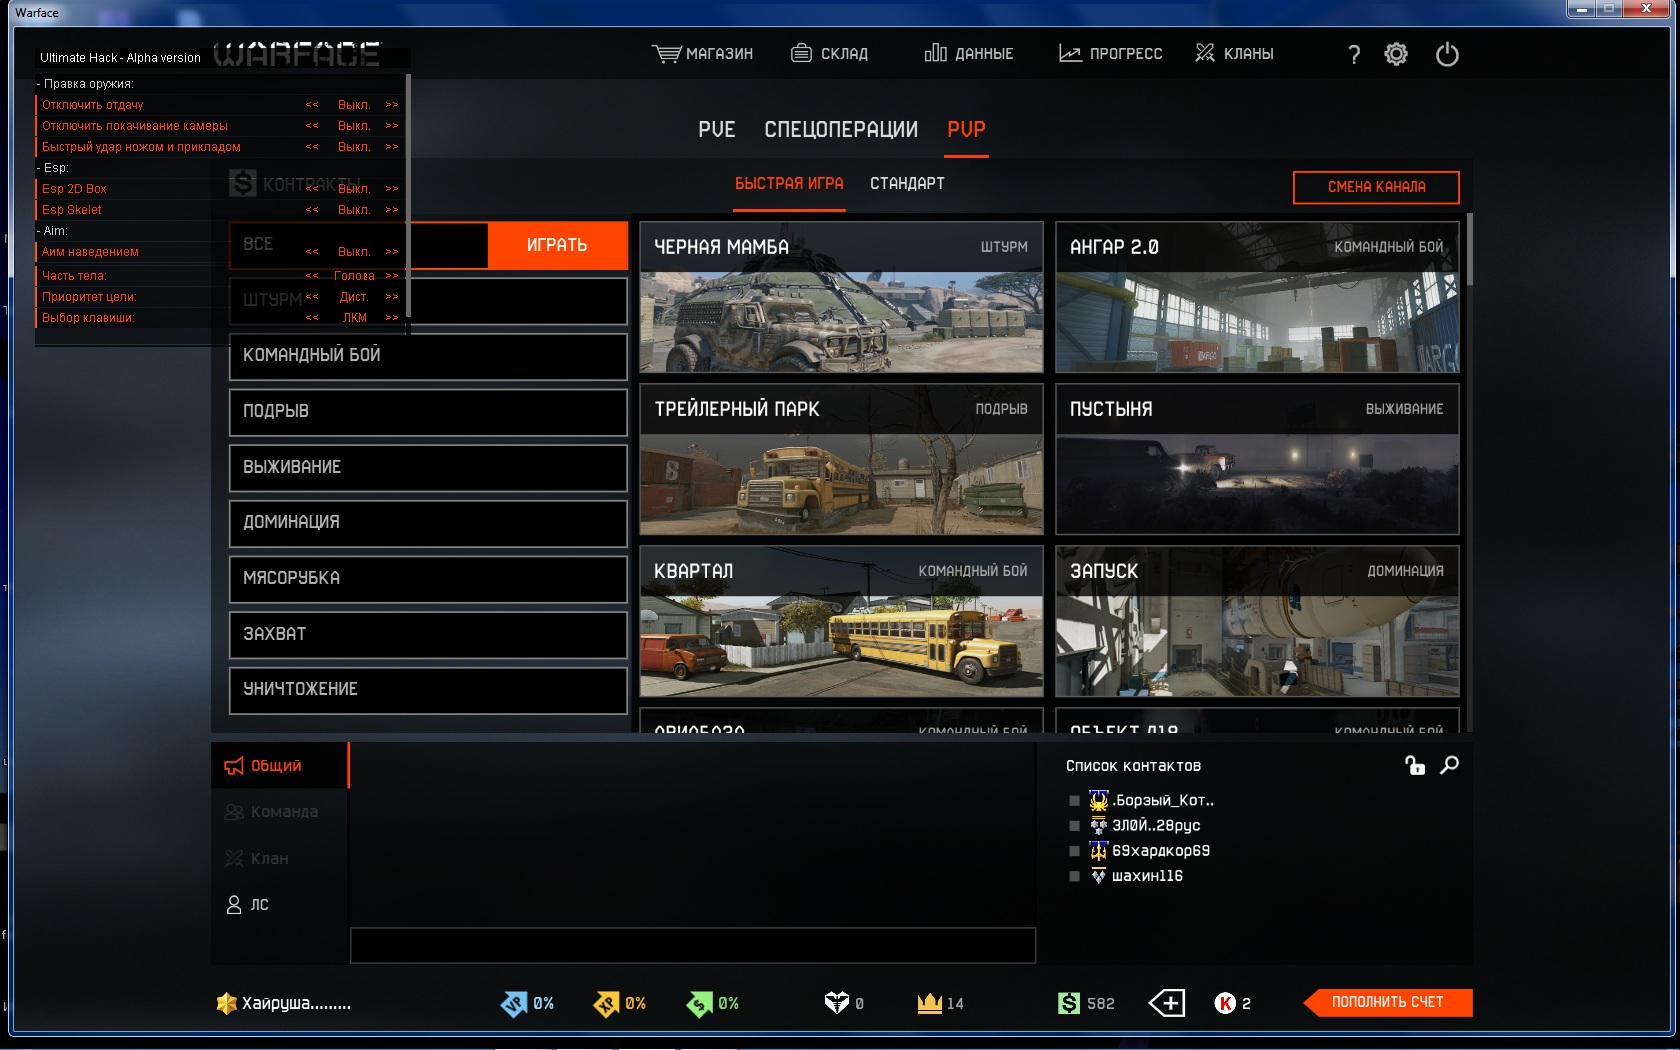This screenshot has height=1050, width=1680.
Task: Open the Общий chat tab
Action: click(x=279, y=766)
